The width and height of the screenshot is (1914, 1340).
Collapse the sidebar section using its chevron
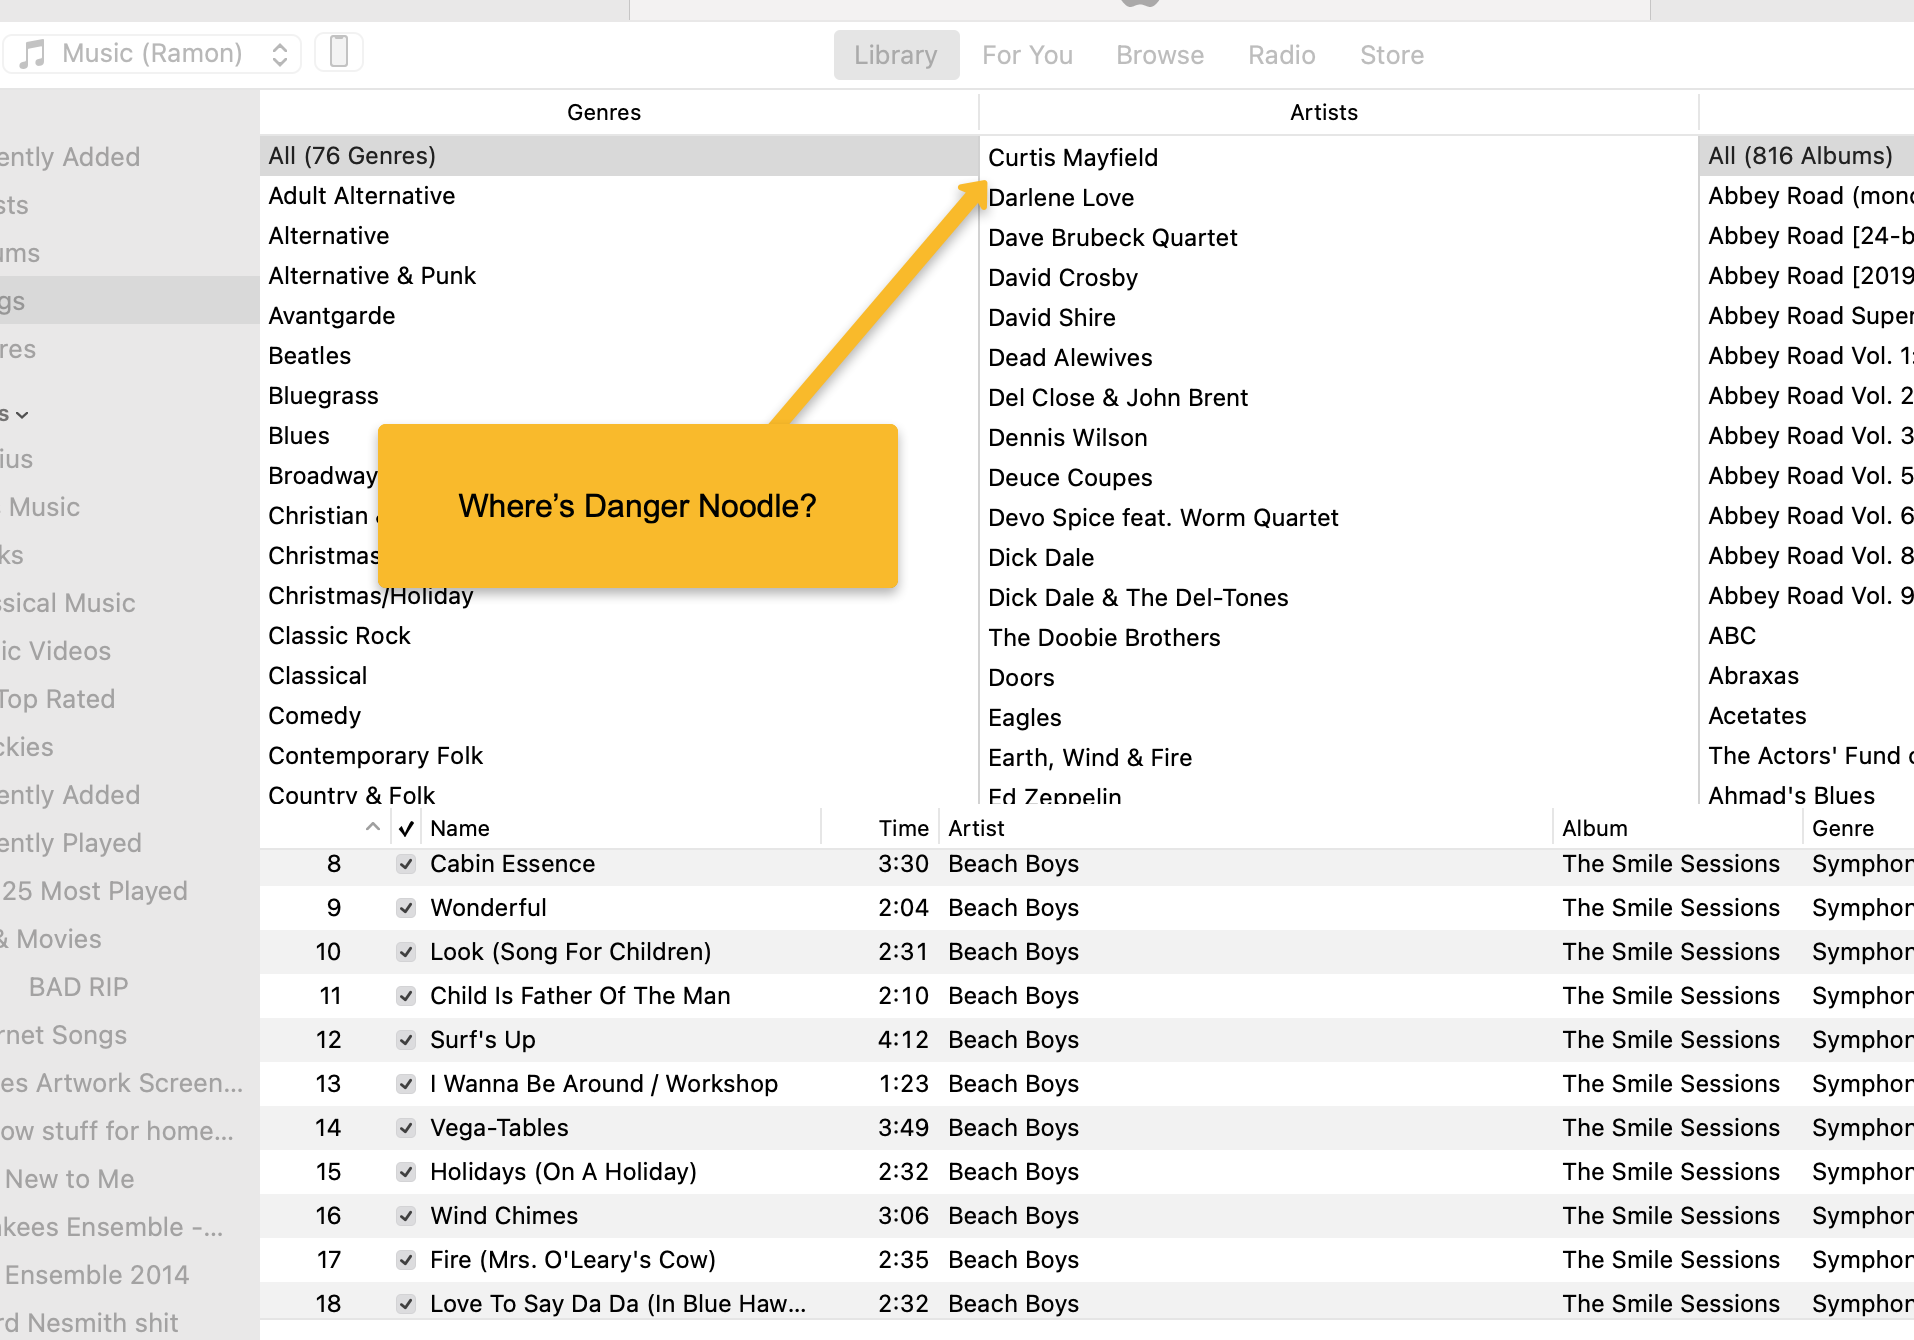tap(22, 414)
